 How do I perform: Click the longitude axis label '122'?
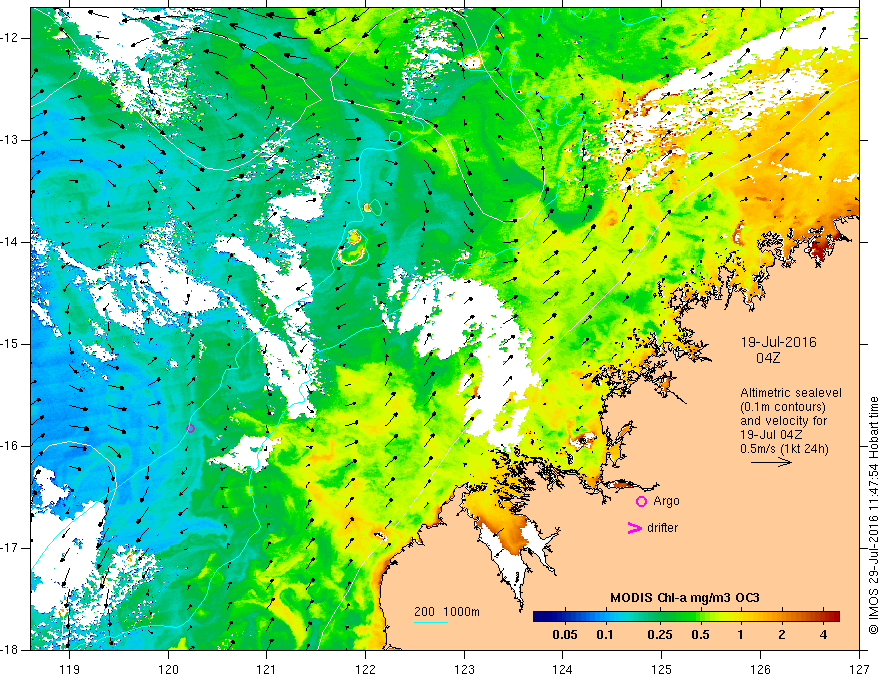tap(365, 669)
